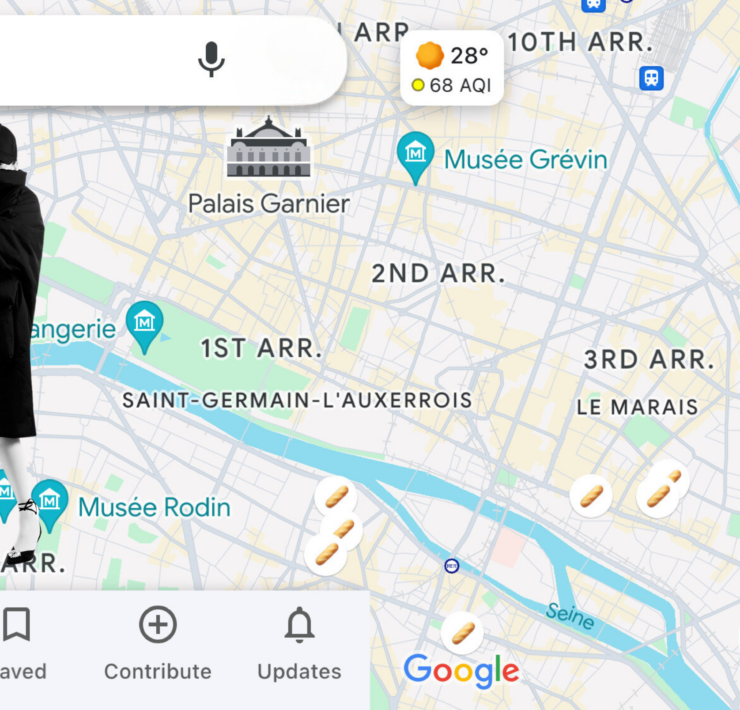Tap the baguette marker above the Google logo
This screenshot has width=740, height=710.
click(462, 634)
